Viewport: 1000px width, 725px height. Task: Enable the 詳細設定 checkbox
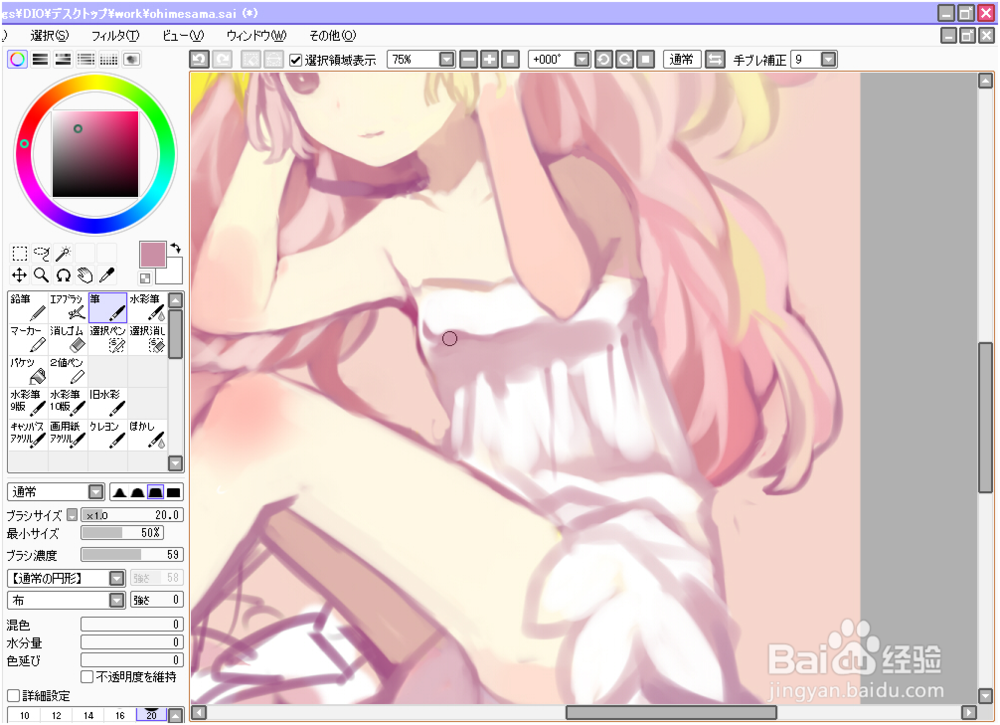point(13,696)
